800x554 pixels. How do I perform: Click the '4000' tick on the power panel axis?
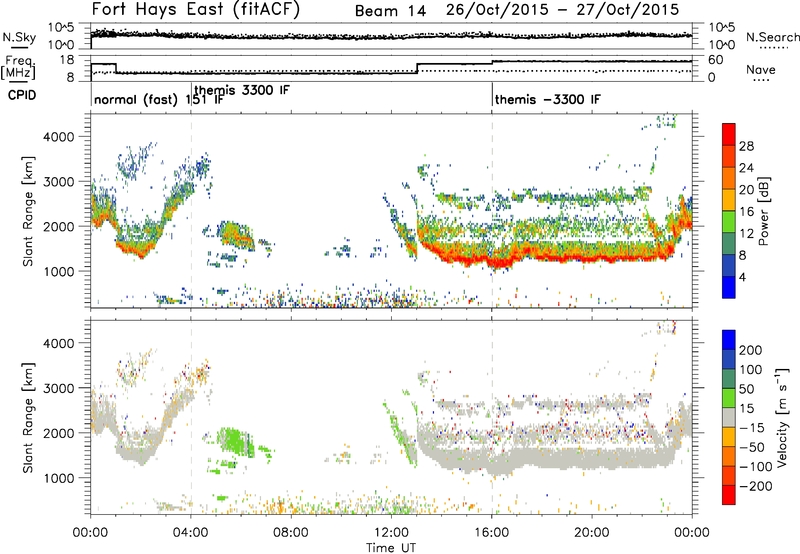(x=59, y=137)
